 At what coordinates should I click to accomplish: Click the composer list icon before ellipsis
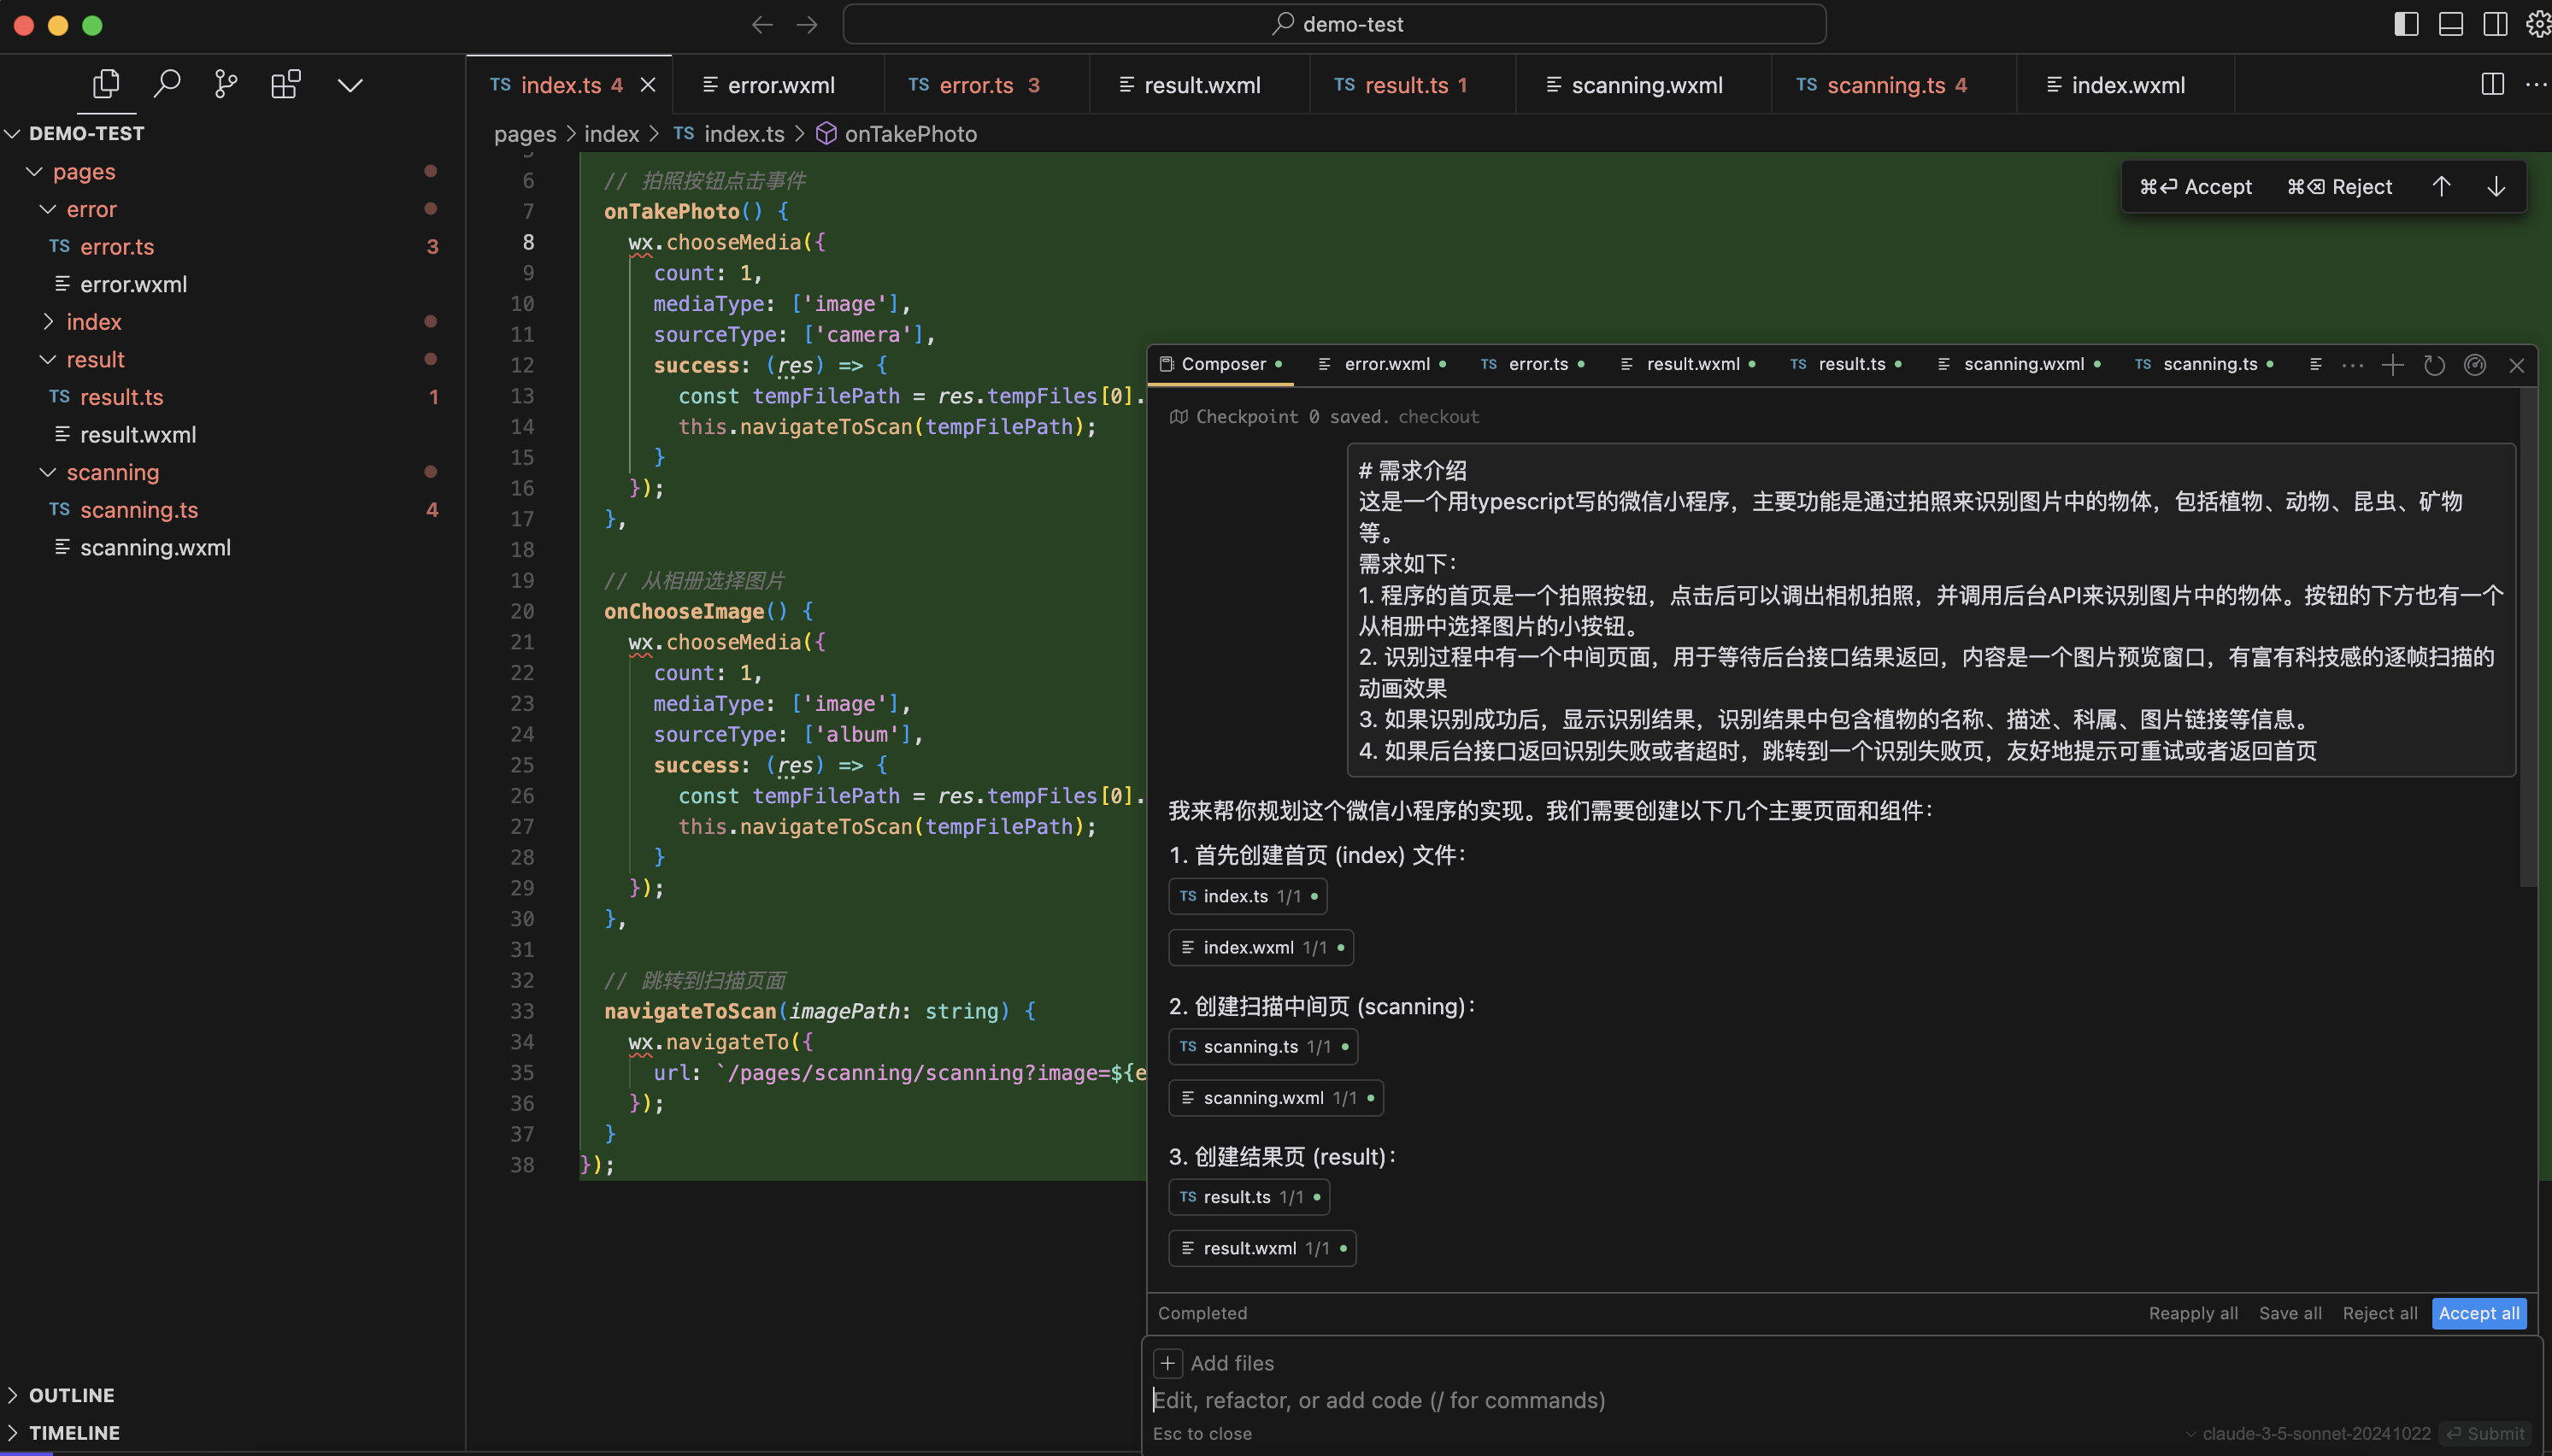pyautogui.click(x=2315, y=364)
